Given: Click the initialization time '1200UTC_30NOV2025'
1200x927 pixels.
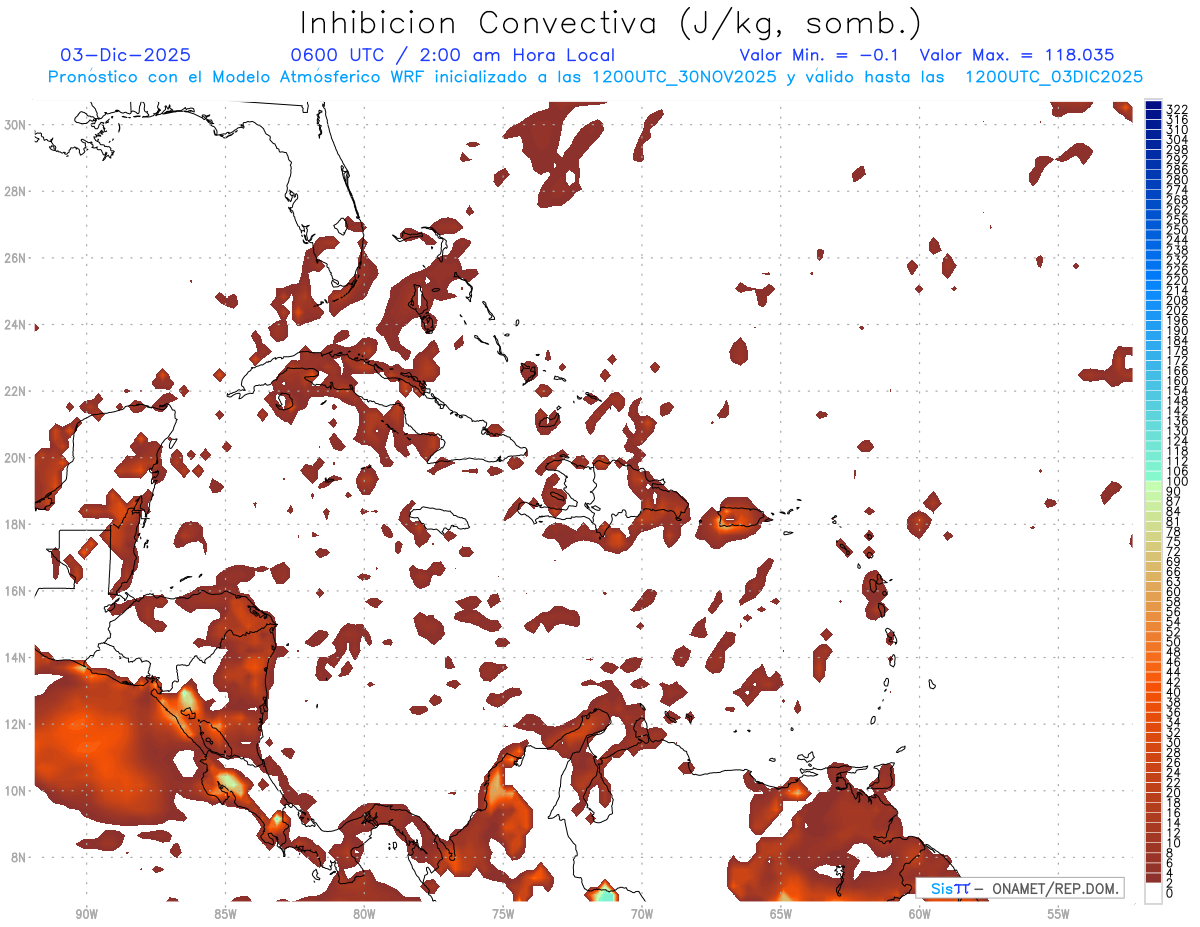Looking at the screenshot, I should click(687, 77).
